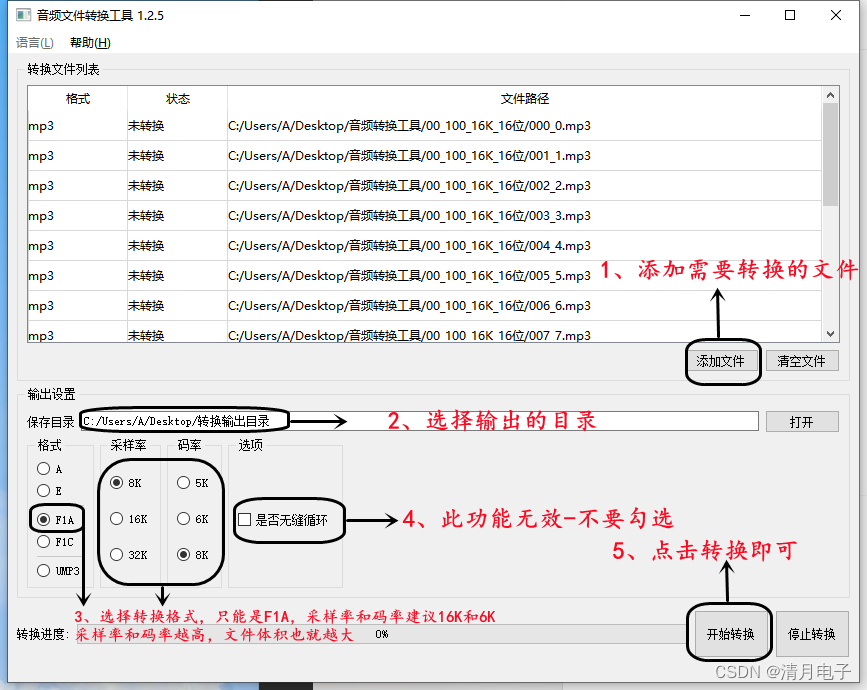The height and width of the screenshot is (690, 867).
Task: Select the row with file 001_1.mp3
Action: coord(425,156)
